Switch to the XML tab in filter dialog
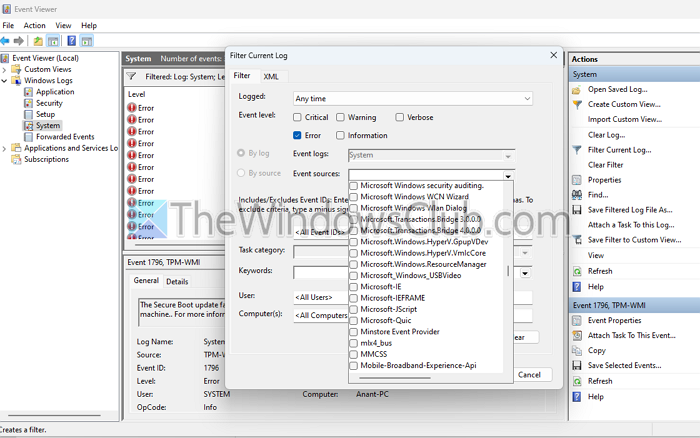 [271, 76]
